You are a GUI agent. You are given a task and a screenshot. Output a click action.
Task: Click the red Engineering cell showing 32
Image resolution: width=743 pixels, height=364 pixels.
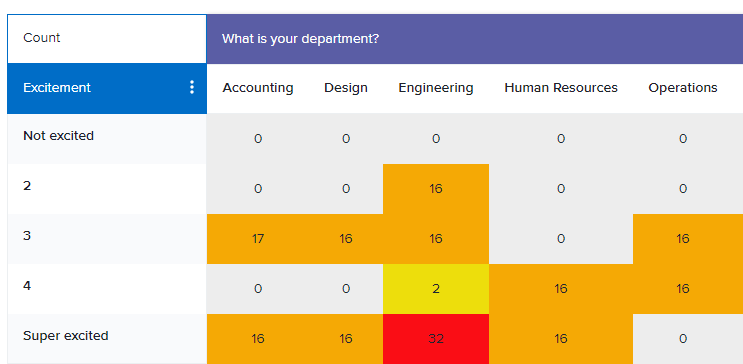coord(436,339)
